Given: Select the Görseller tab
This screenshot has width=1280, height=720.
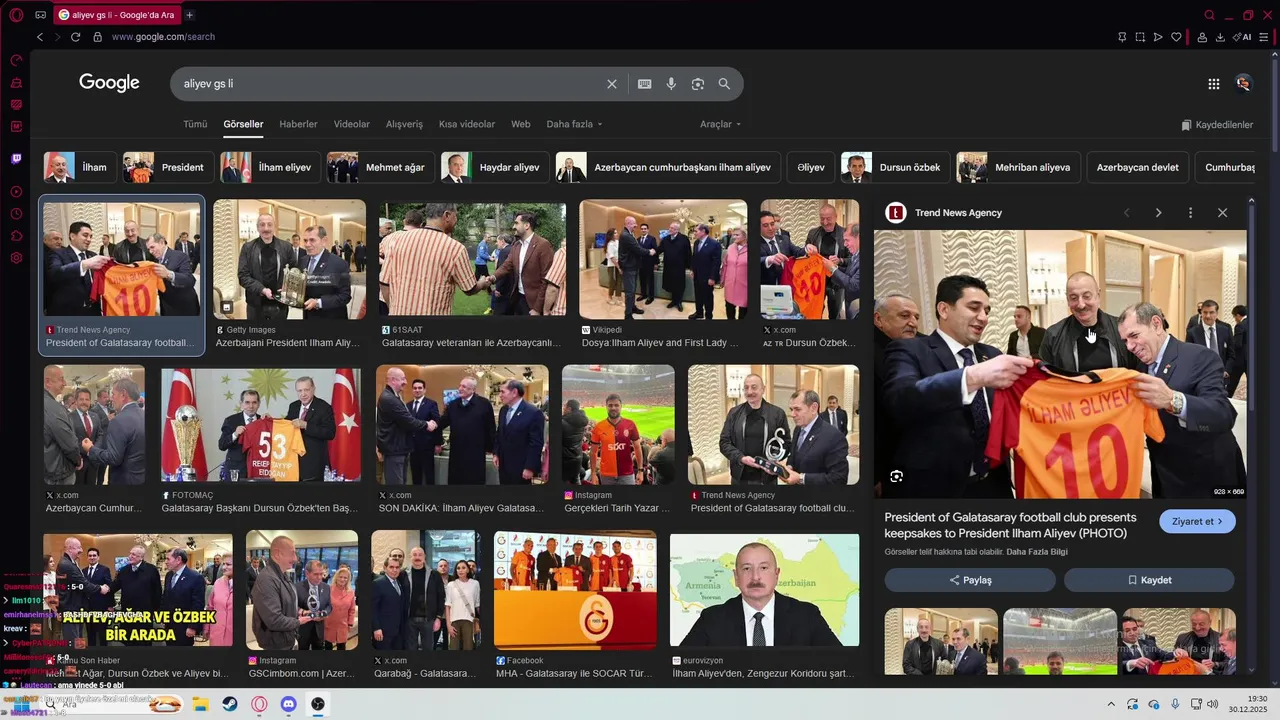Looking at the screenshot, I should (243, 124).
